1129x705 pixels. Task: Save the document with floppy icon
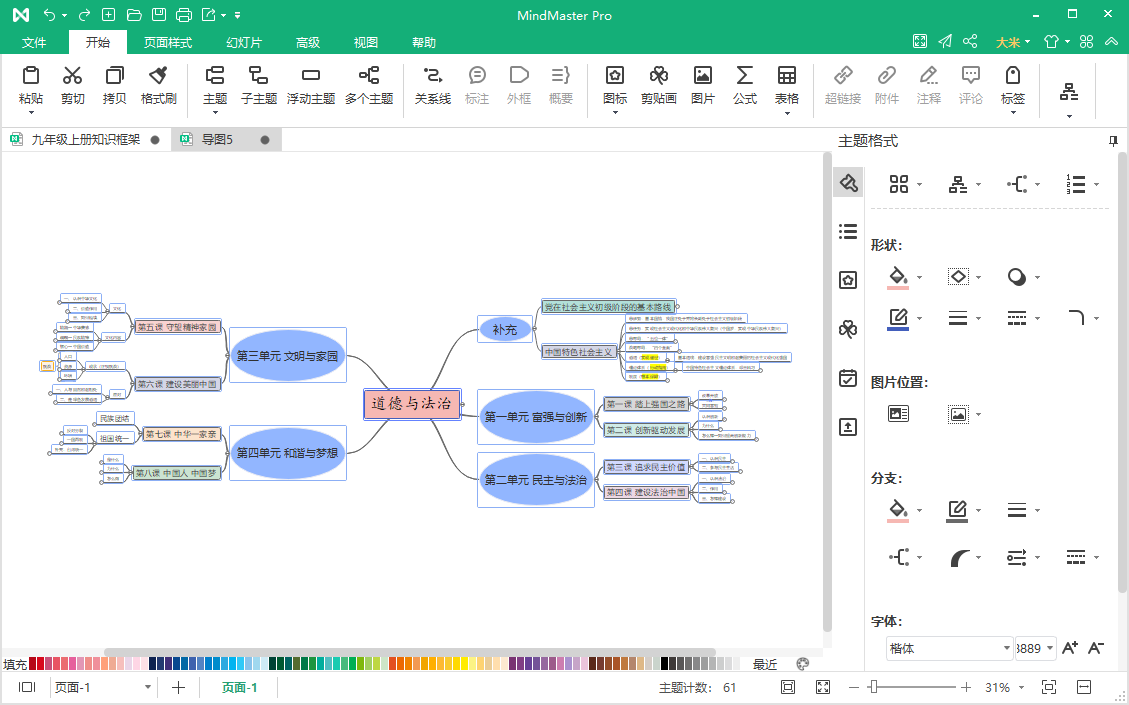coord(158,14)
